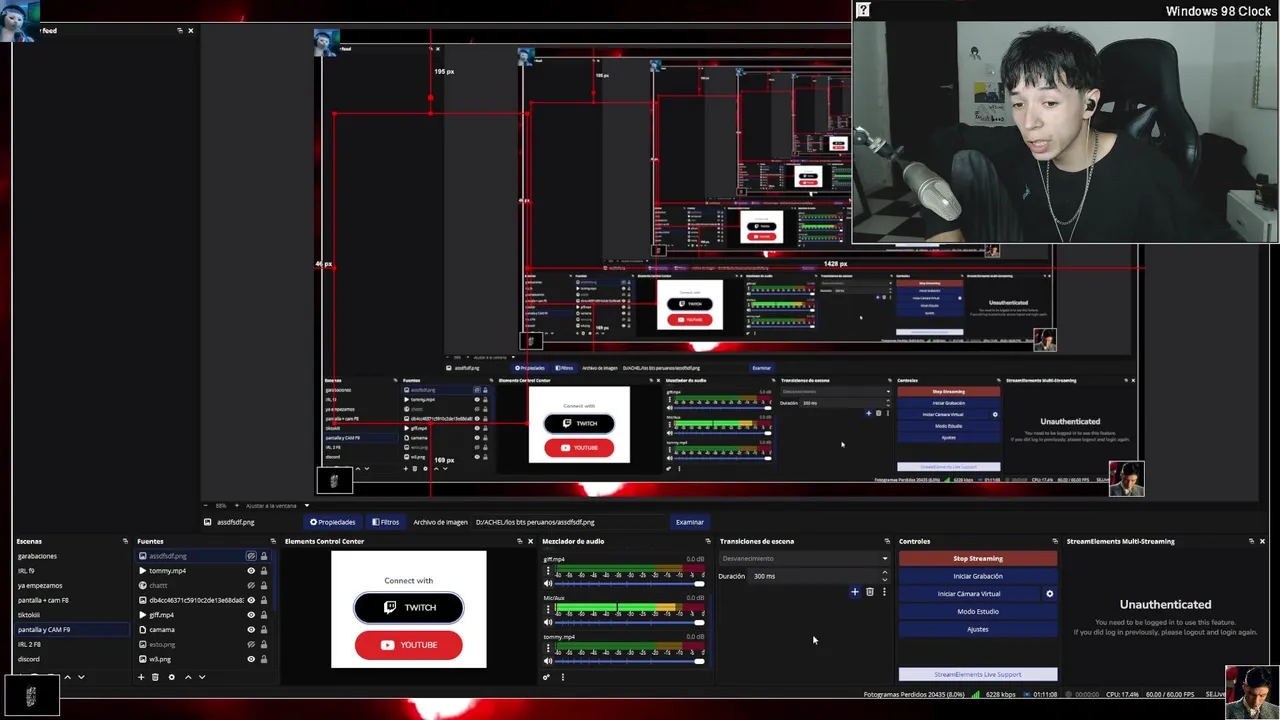Image resolution: width=1280 pixels, height=720 pixels.
Task: Hide the camama source
Action: [x=251, y=630]
